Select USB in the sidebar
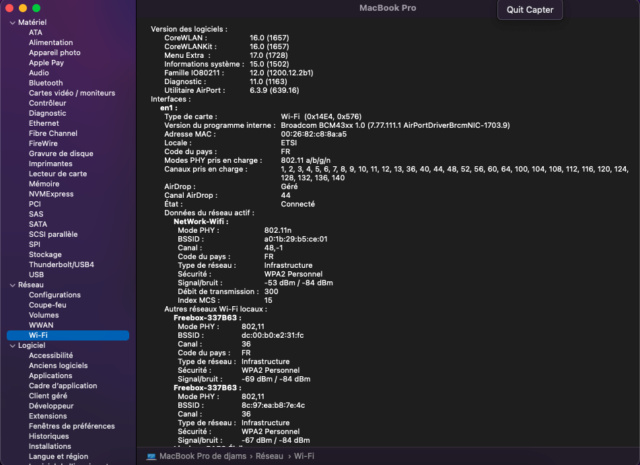This screenshot has height=465, width=640. pyautogui.click(x=36, y=275)
